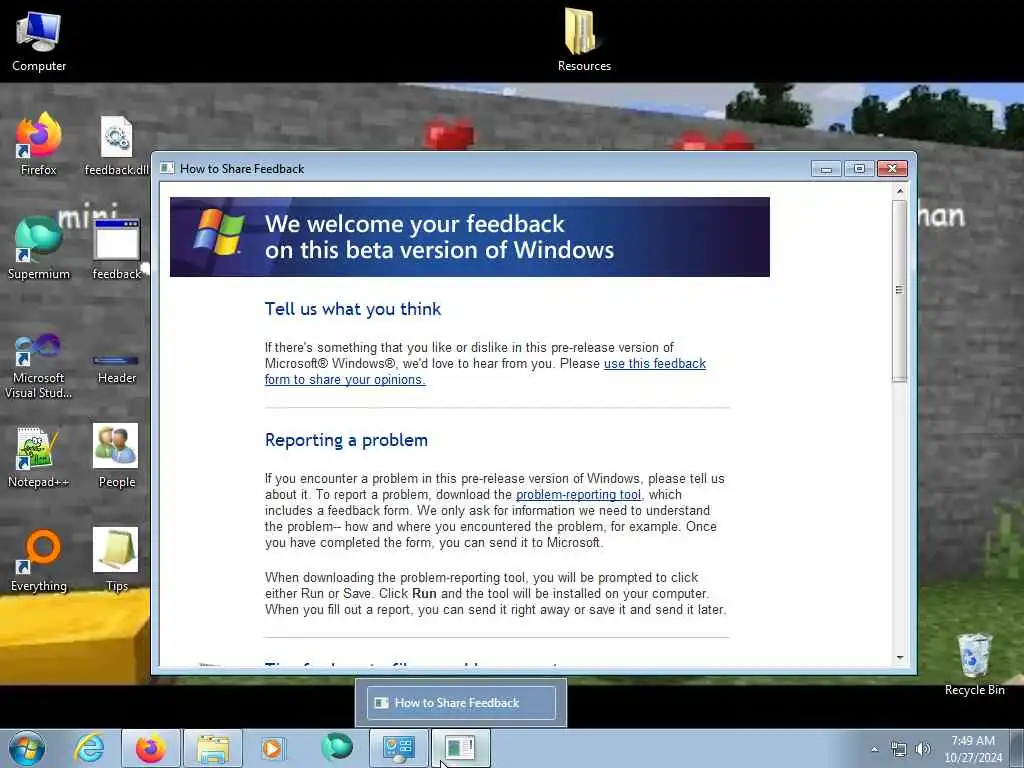Click the scrollbar up arrow in feedback window
Image resolution: width=1024 pixels, height=768 pixels.
tap(900, 191)
